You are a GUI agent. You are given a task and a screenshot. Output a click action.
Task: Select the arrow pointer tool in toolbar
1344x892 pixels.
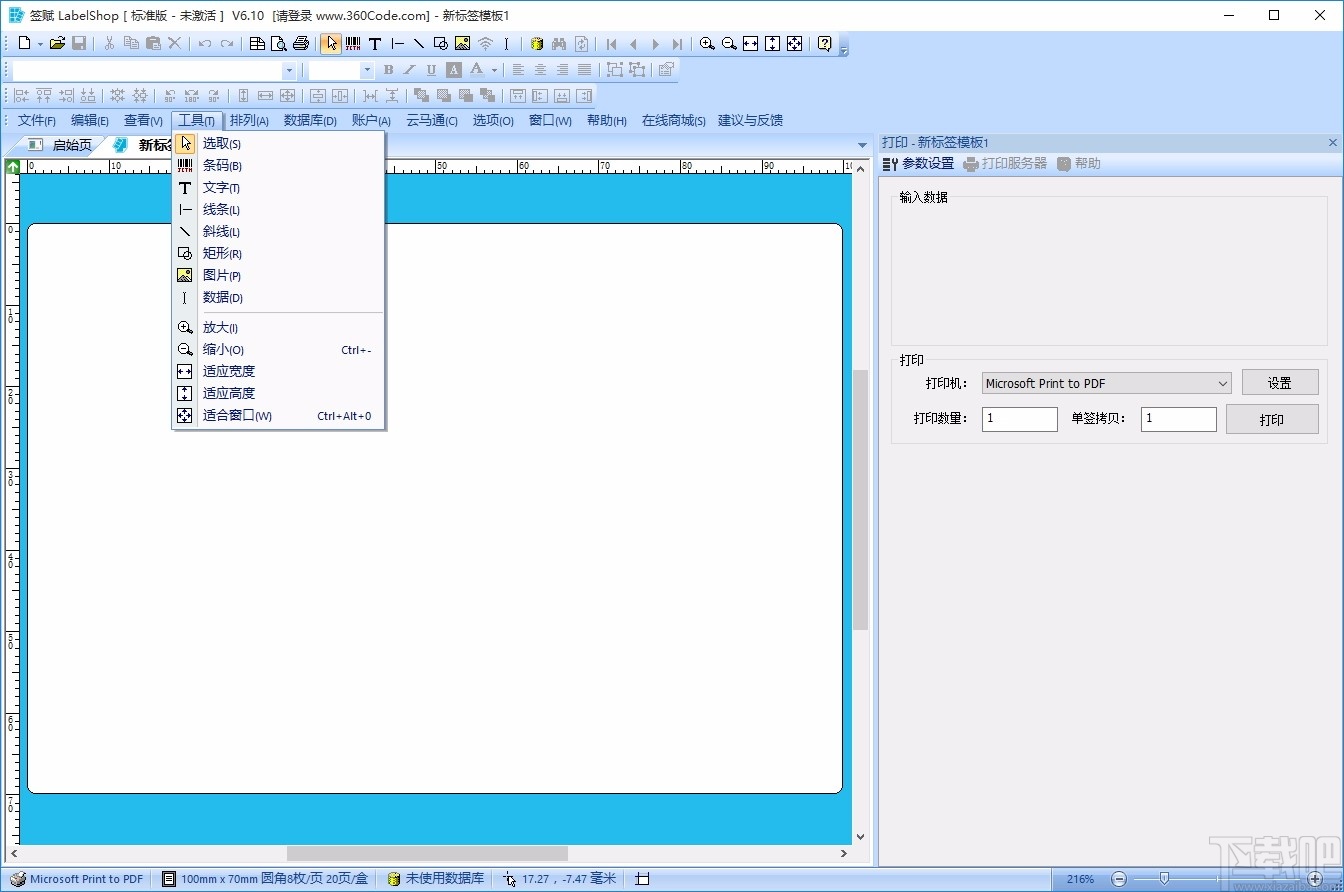click(x=331, y=43)
